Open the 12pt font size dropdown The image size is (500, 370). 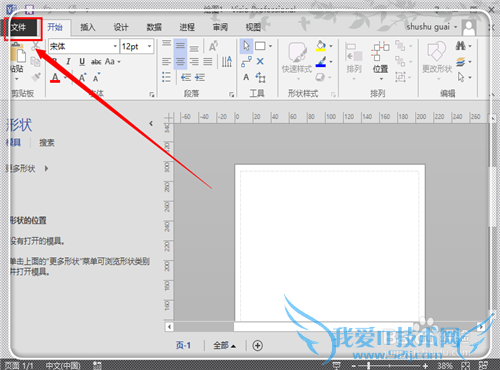point(149,46)
